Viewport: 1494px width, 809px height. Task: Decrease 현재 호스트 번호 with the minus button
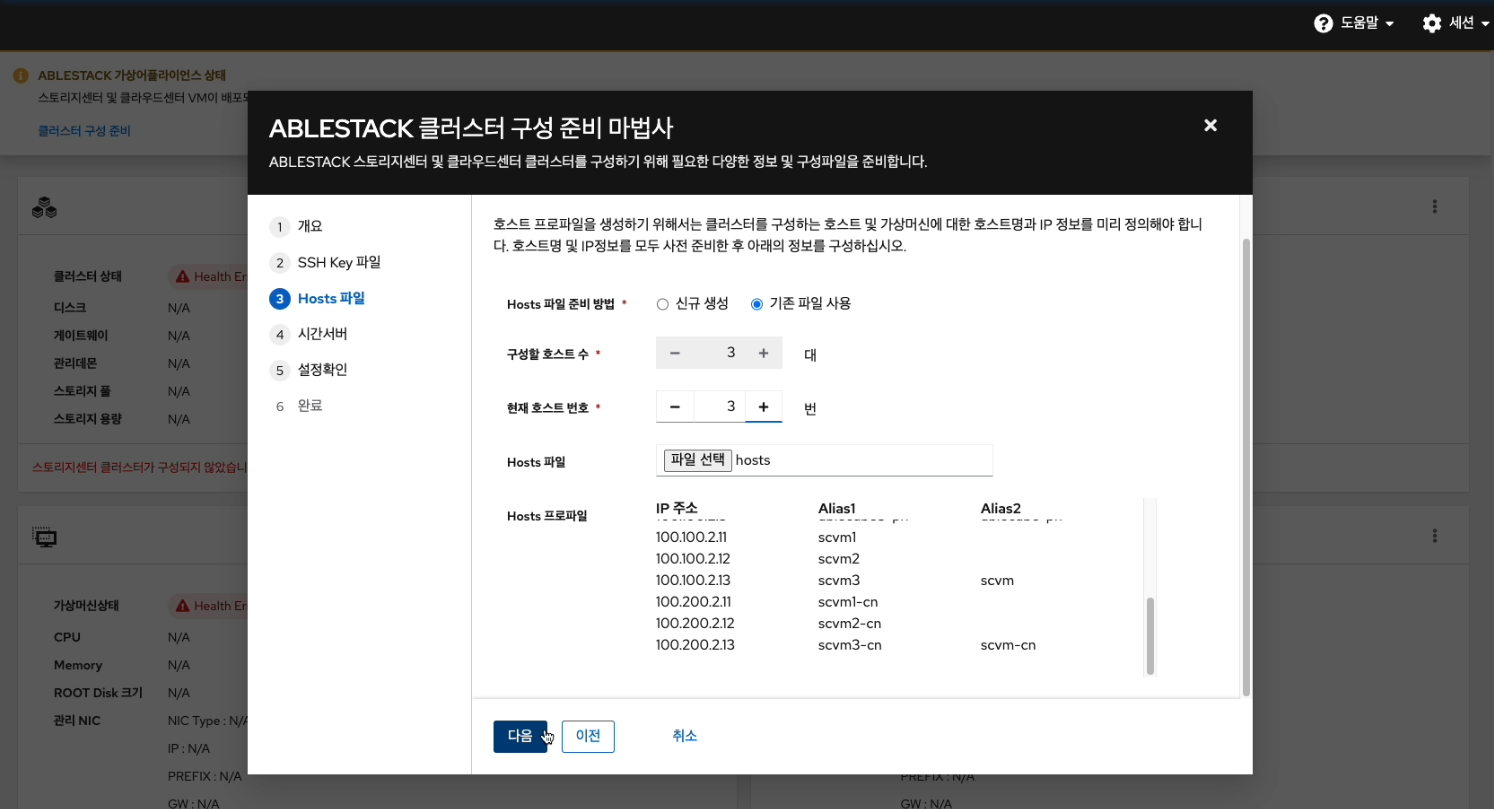pos(675,406)
